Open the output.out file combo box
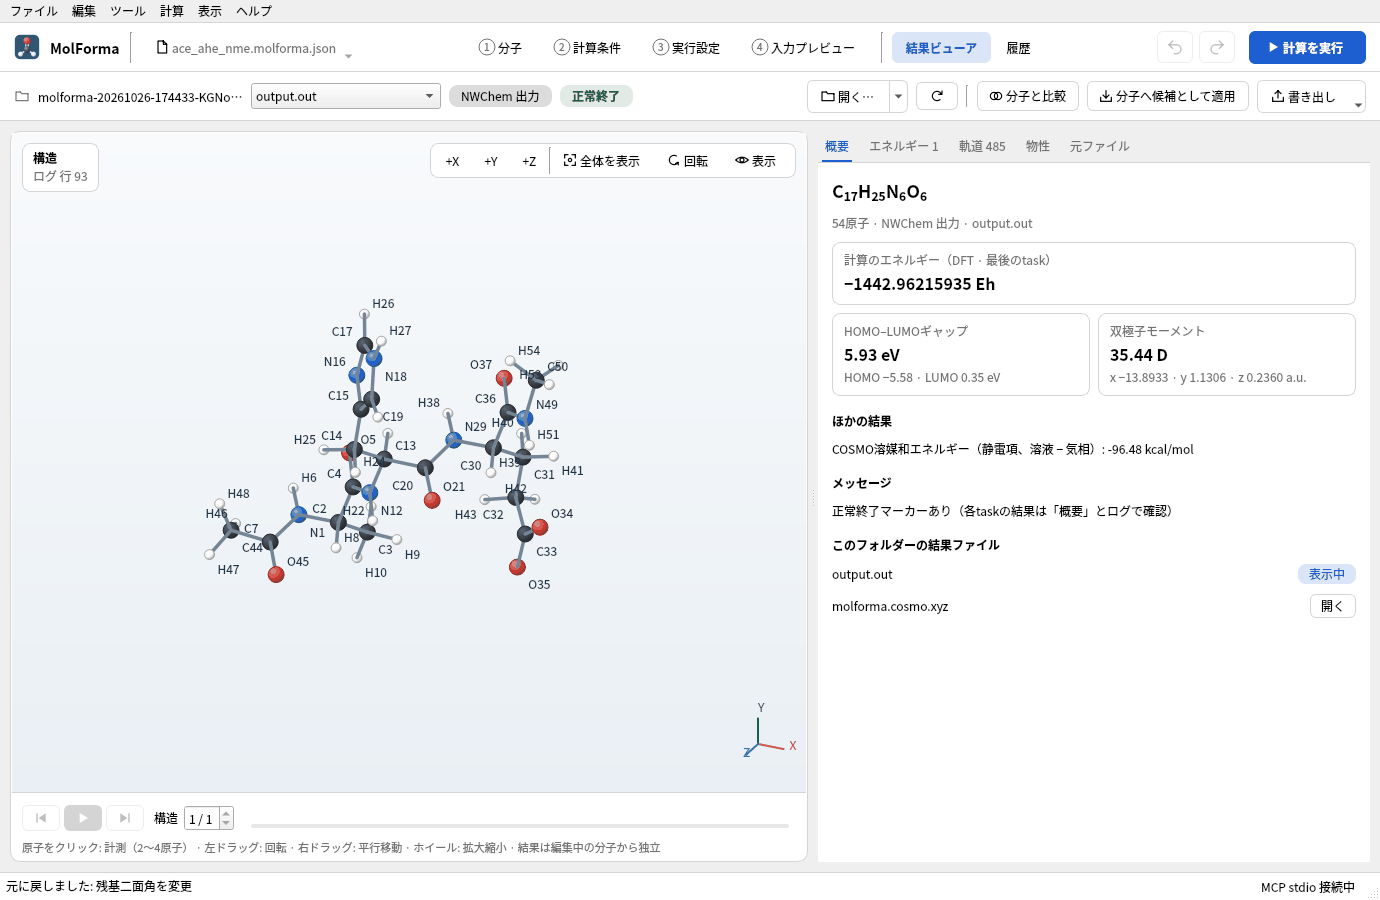The image size is (1380, 900). pyautogui.click(x=346, y=96)
